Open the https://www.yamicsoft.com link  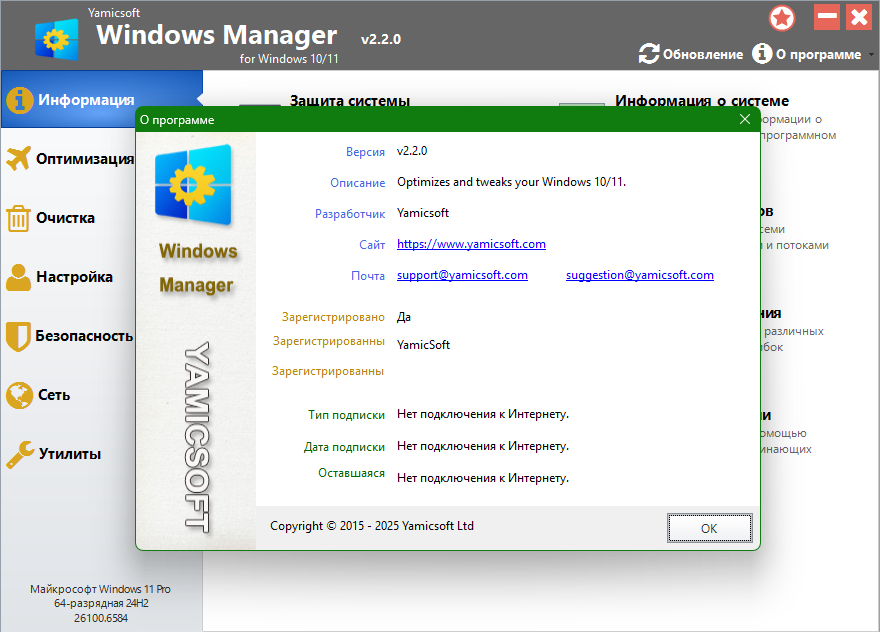pos(471,244)
